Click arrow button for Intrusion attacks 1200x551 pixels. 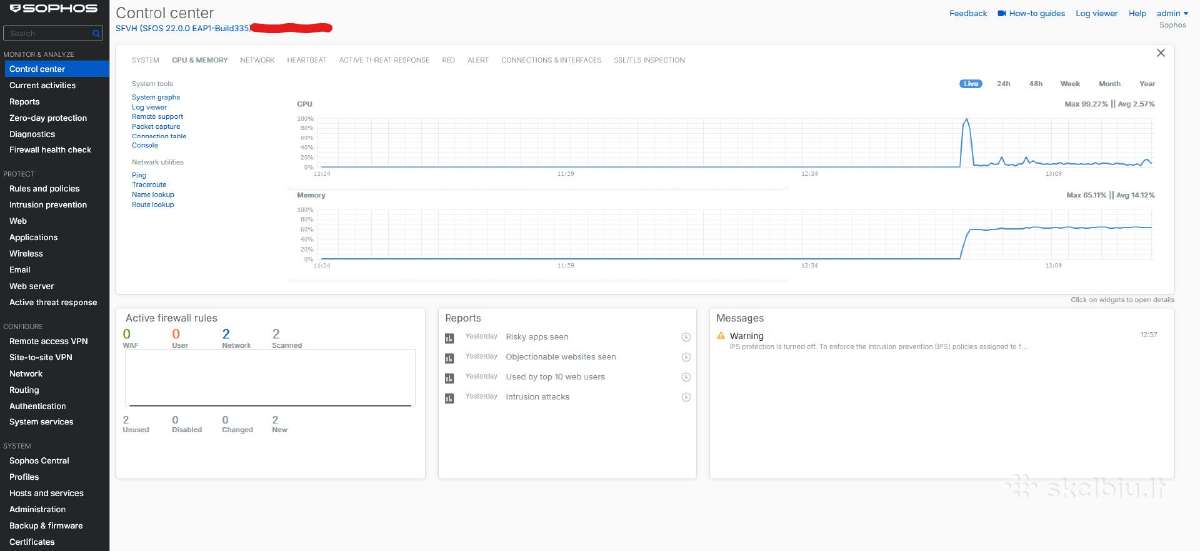pyautogui.click(x=686, y=397)
